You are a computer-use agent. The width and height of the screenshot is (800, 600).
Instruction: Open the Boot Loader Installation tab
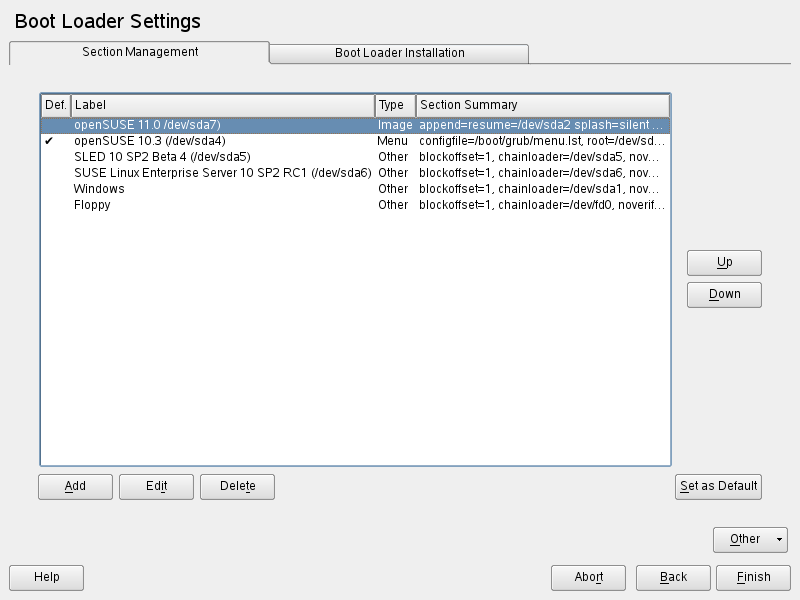[x=399, y=53]
